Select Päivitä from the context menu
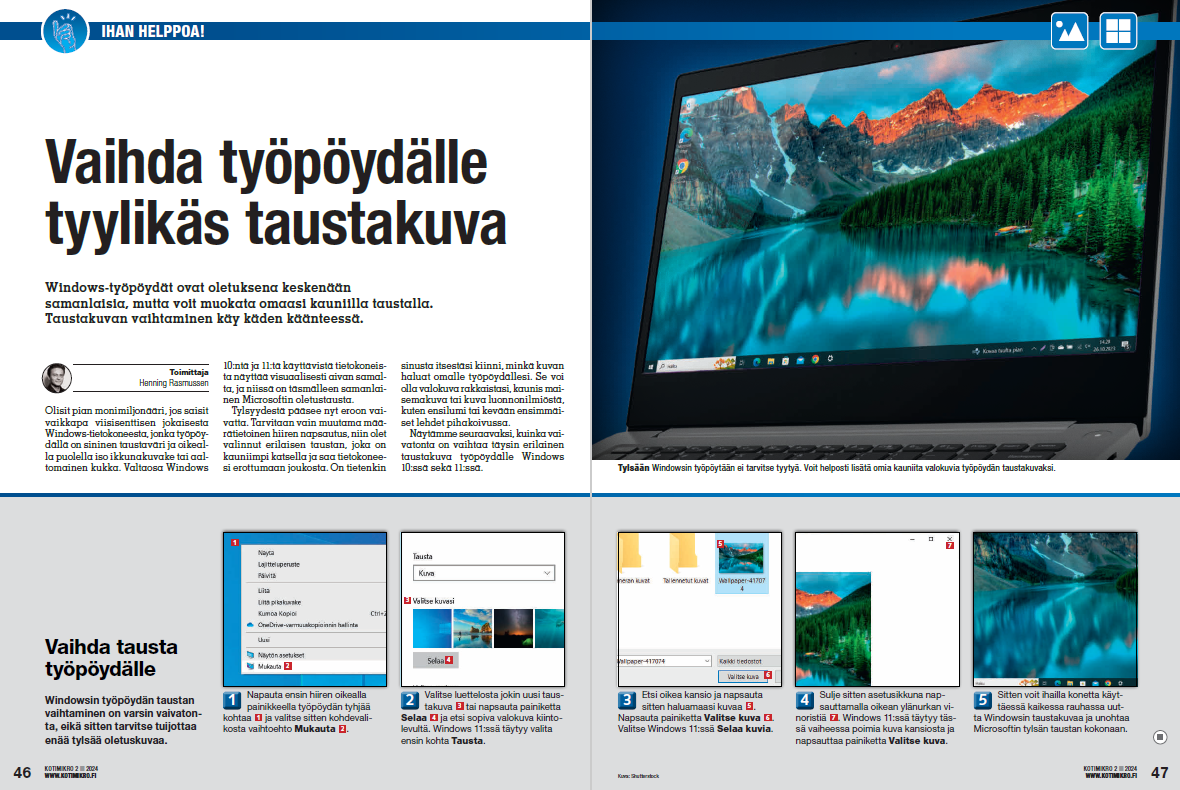Screen dimensions: 1180x790 pos(266,575)
